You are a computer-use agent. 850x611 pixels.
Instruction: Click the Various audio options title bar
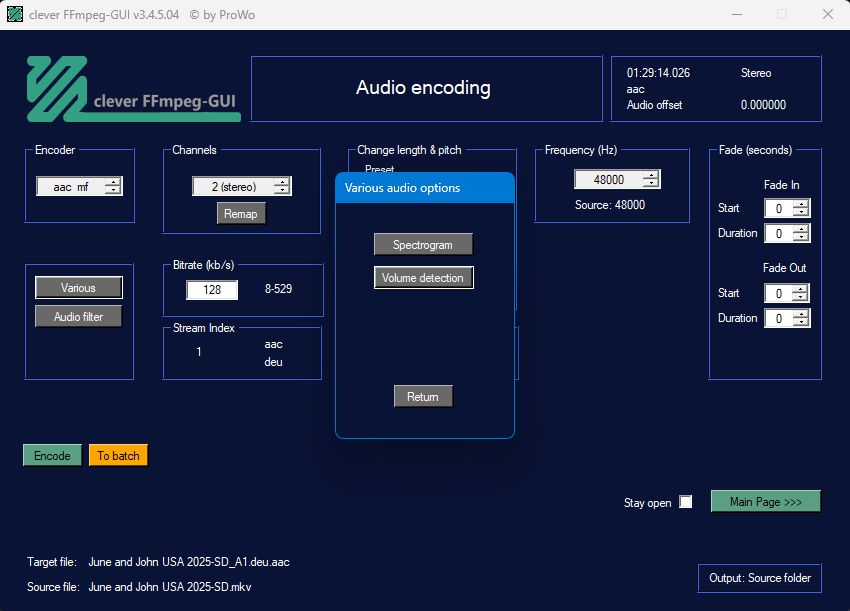click(424, 188)
